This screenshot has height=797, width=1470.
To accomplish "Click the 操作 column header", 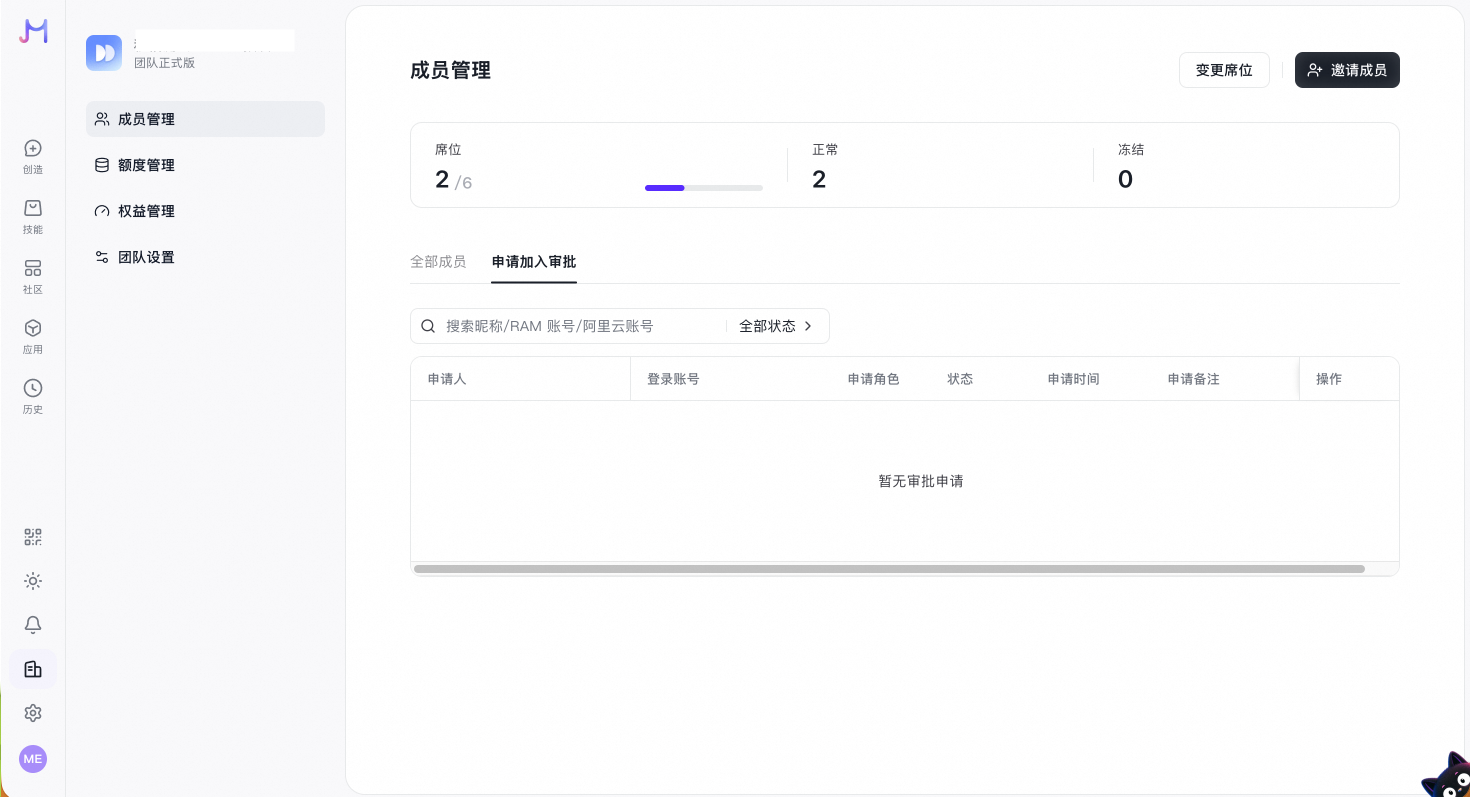I will [x=1329, y=379].
